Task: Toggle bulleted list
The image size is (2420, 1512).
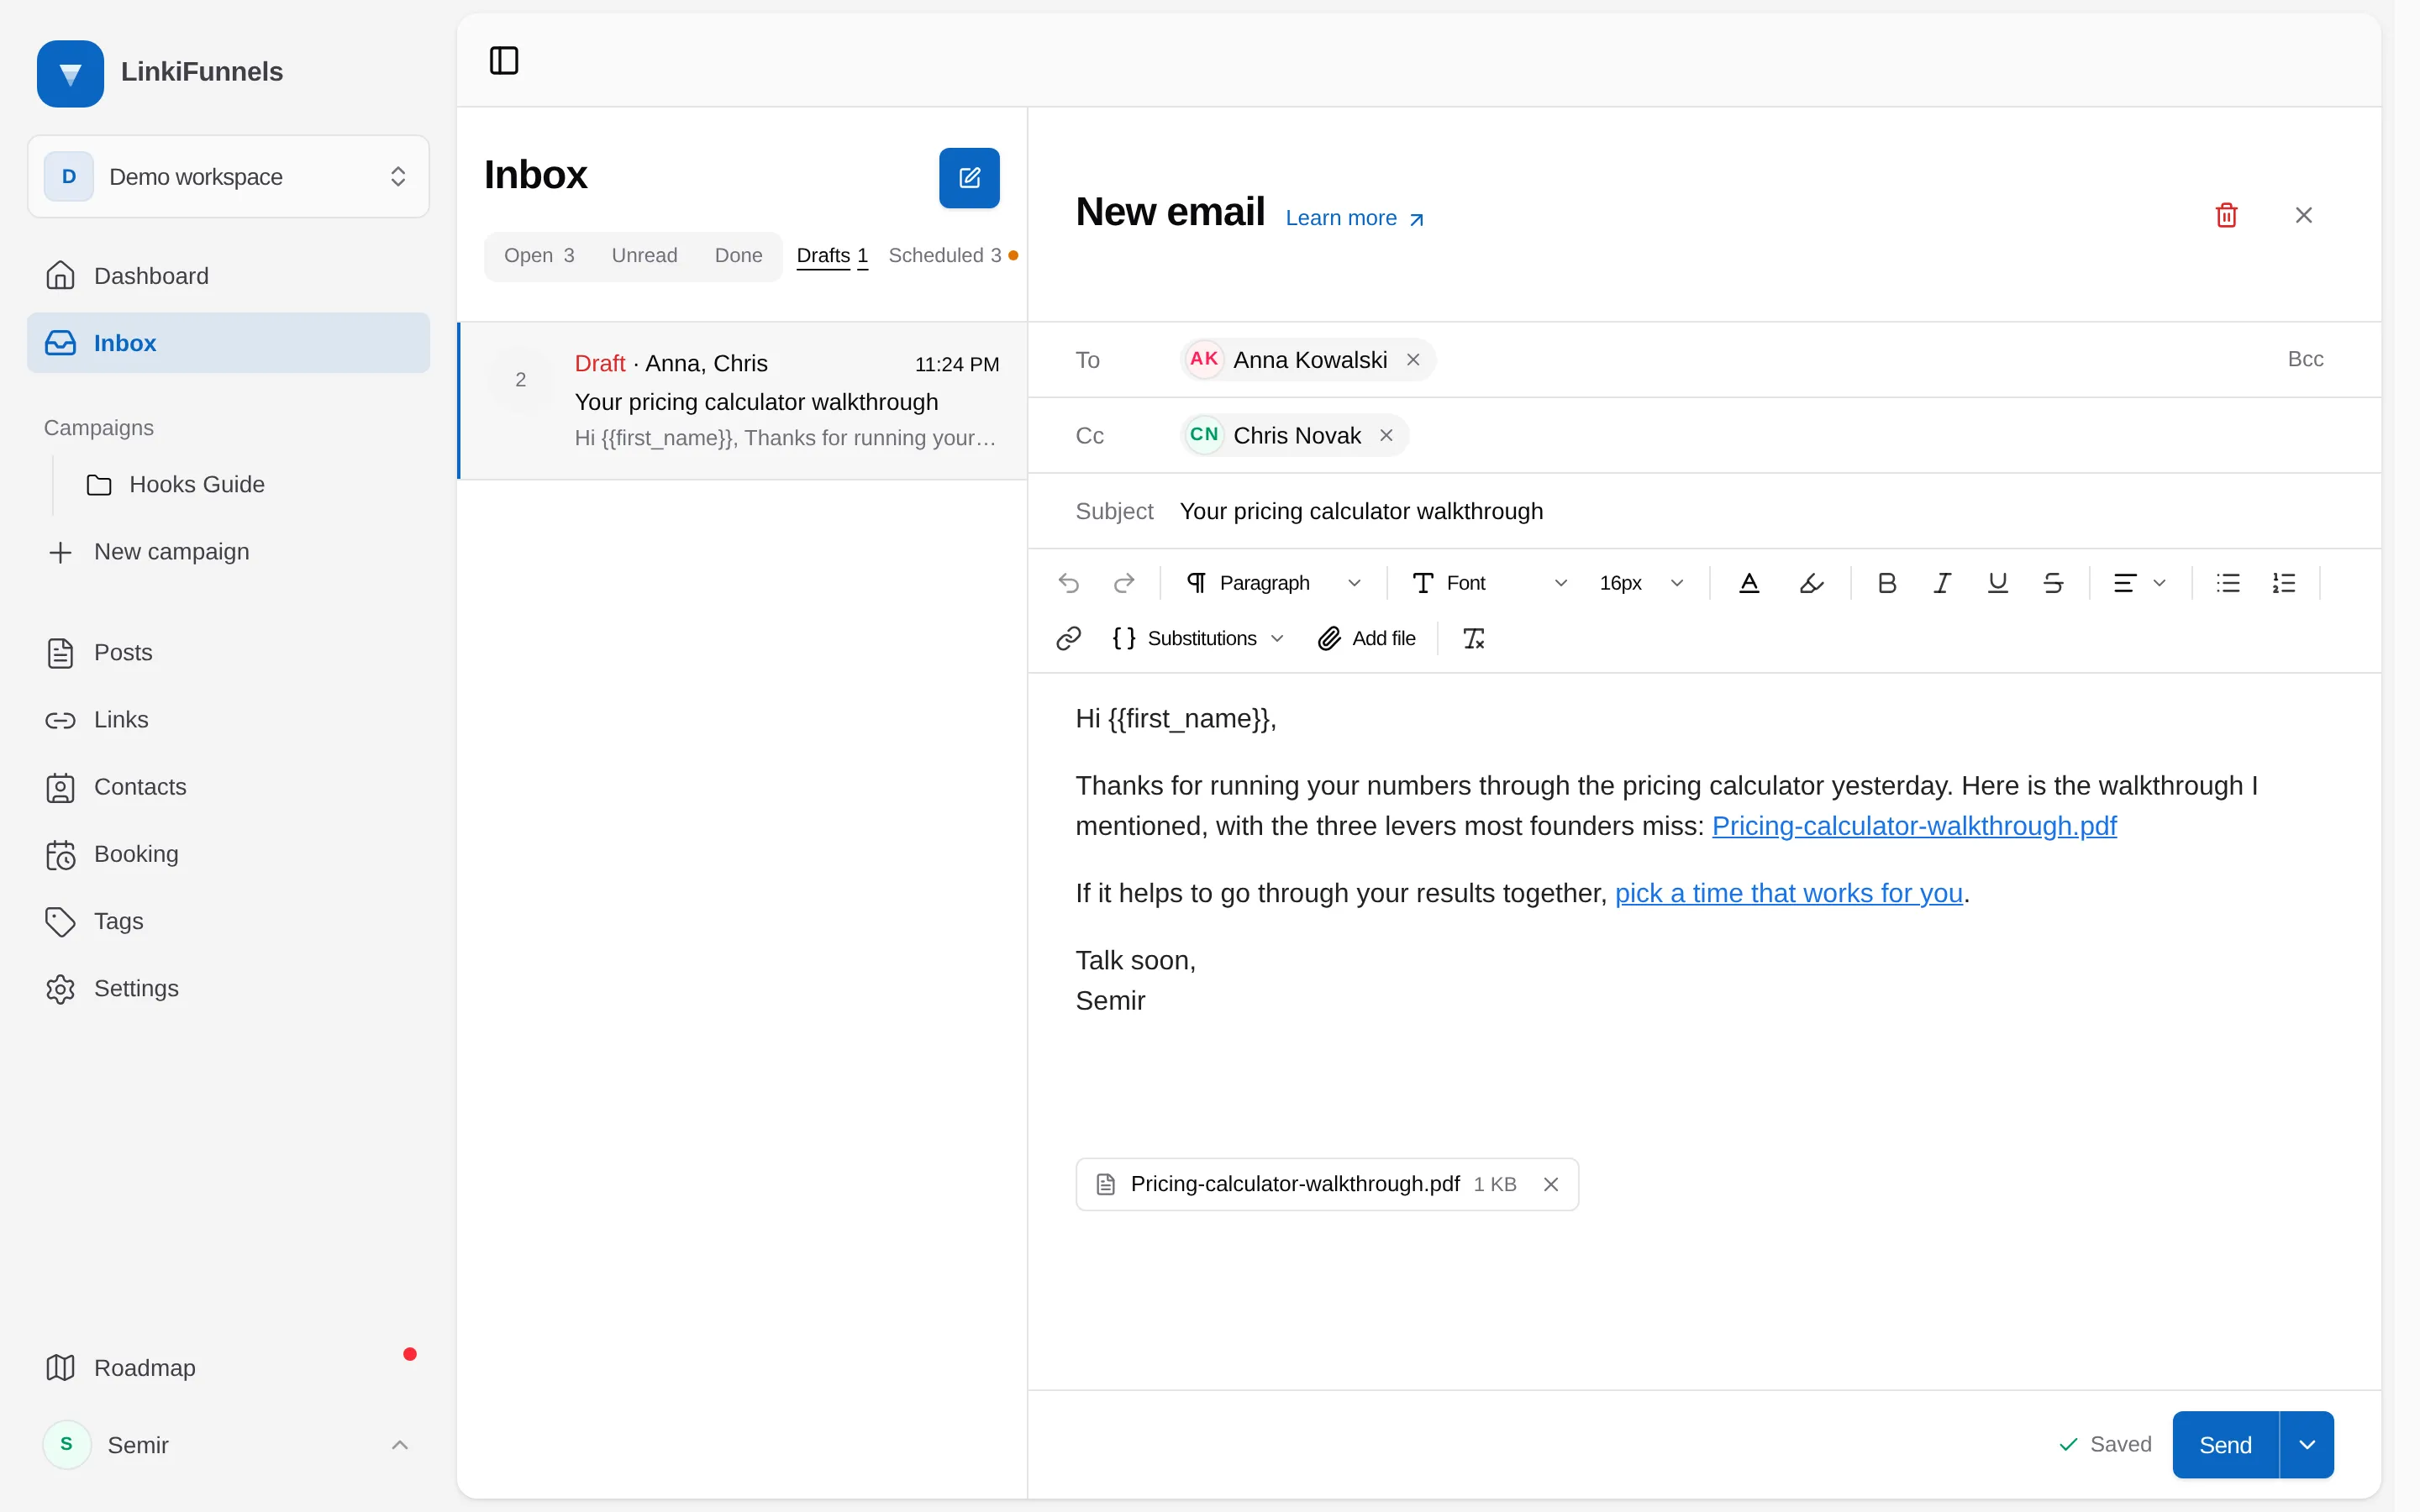Action: coord(2228,583)
